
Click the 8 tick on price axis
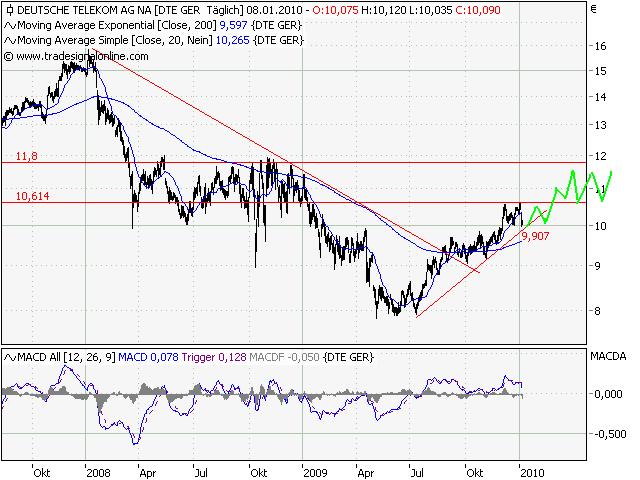click(598, 311)
